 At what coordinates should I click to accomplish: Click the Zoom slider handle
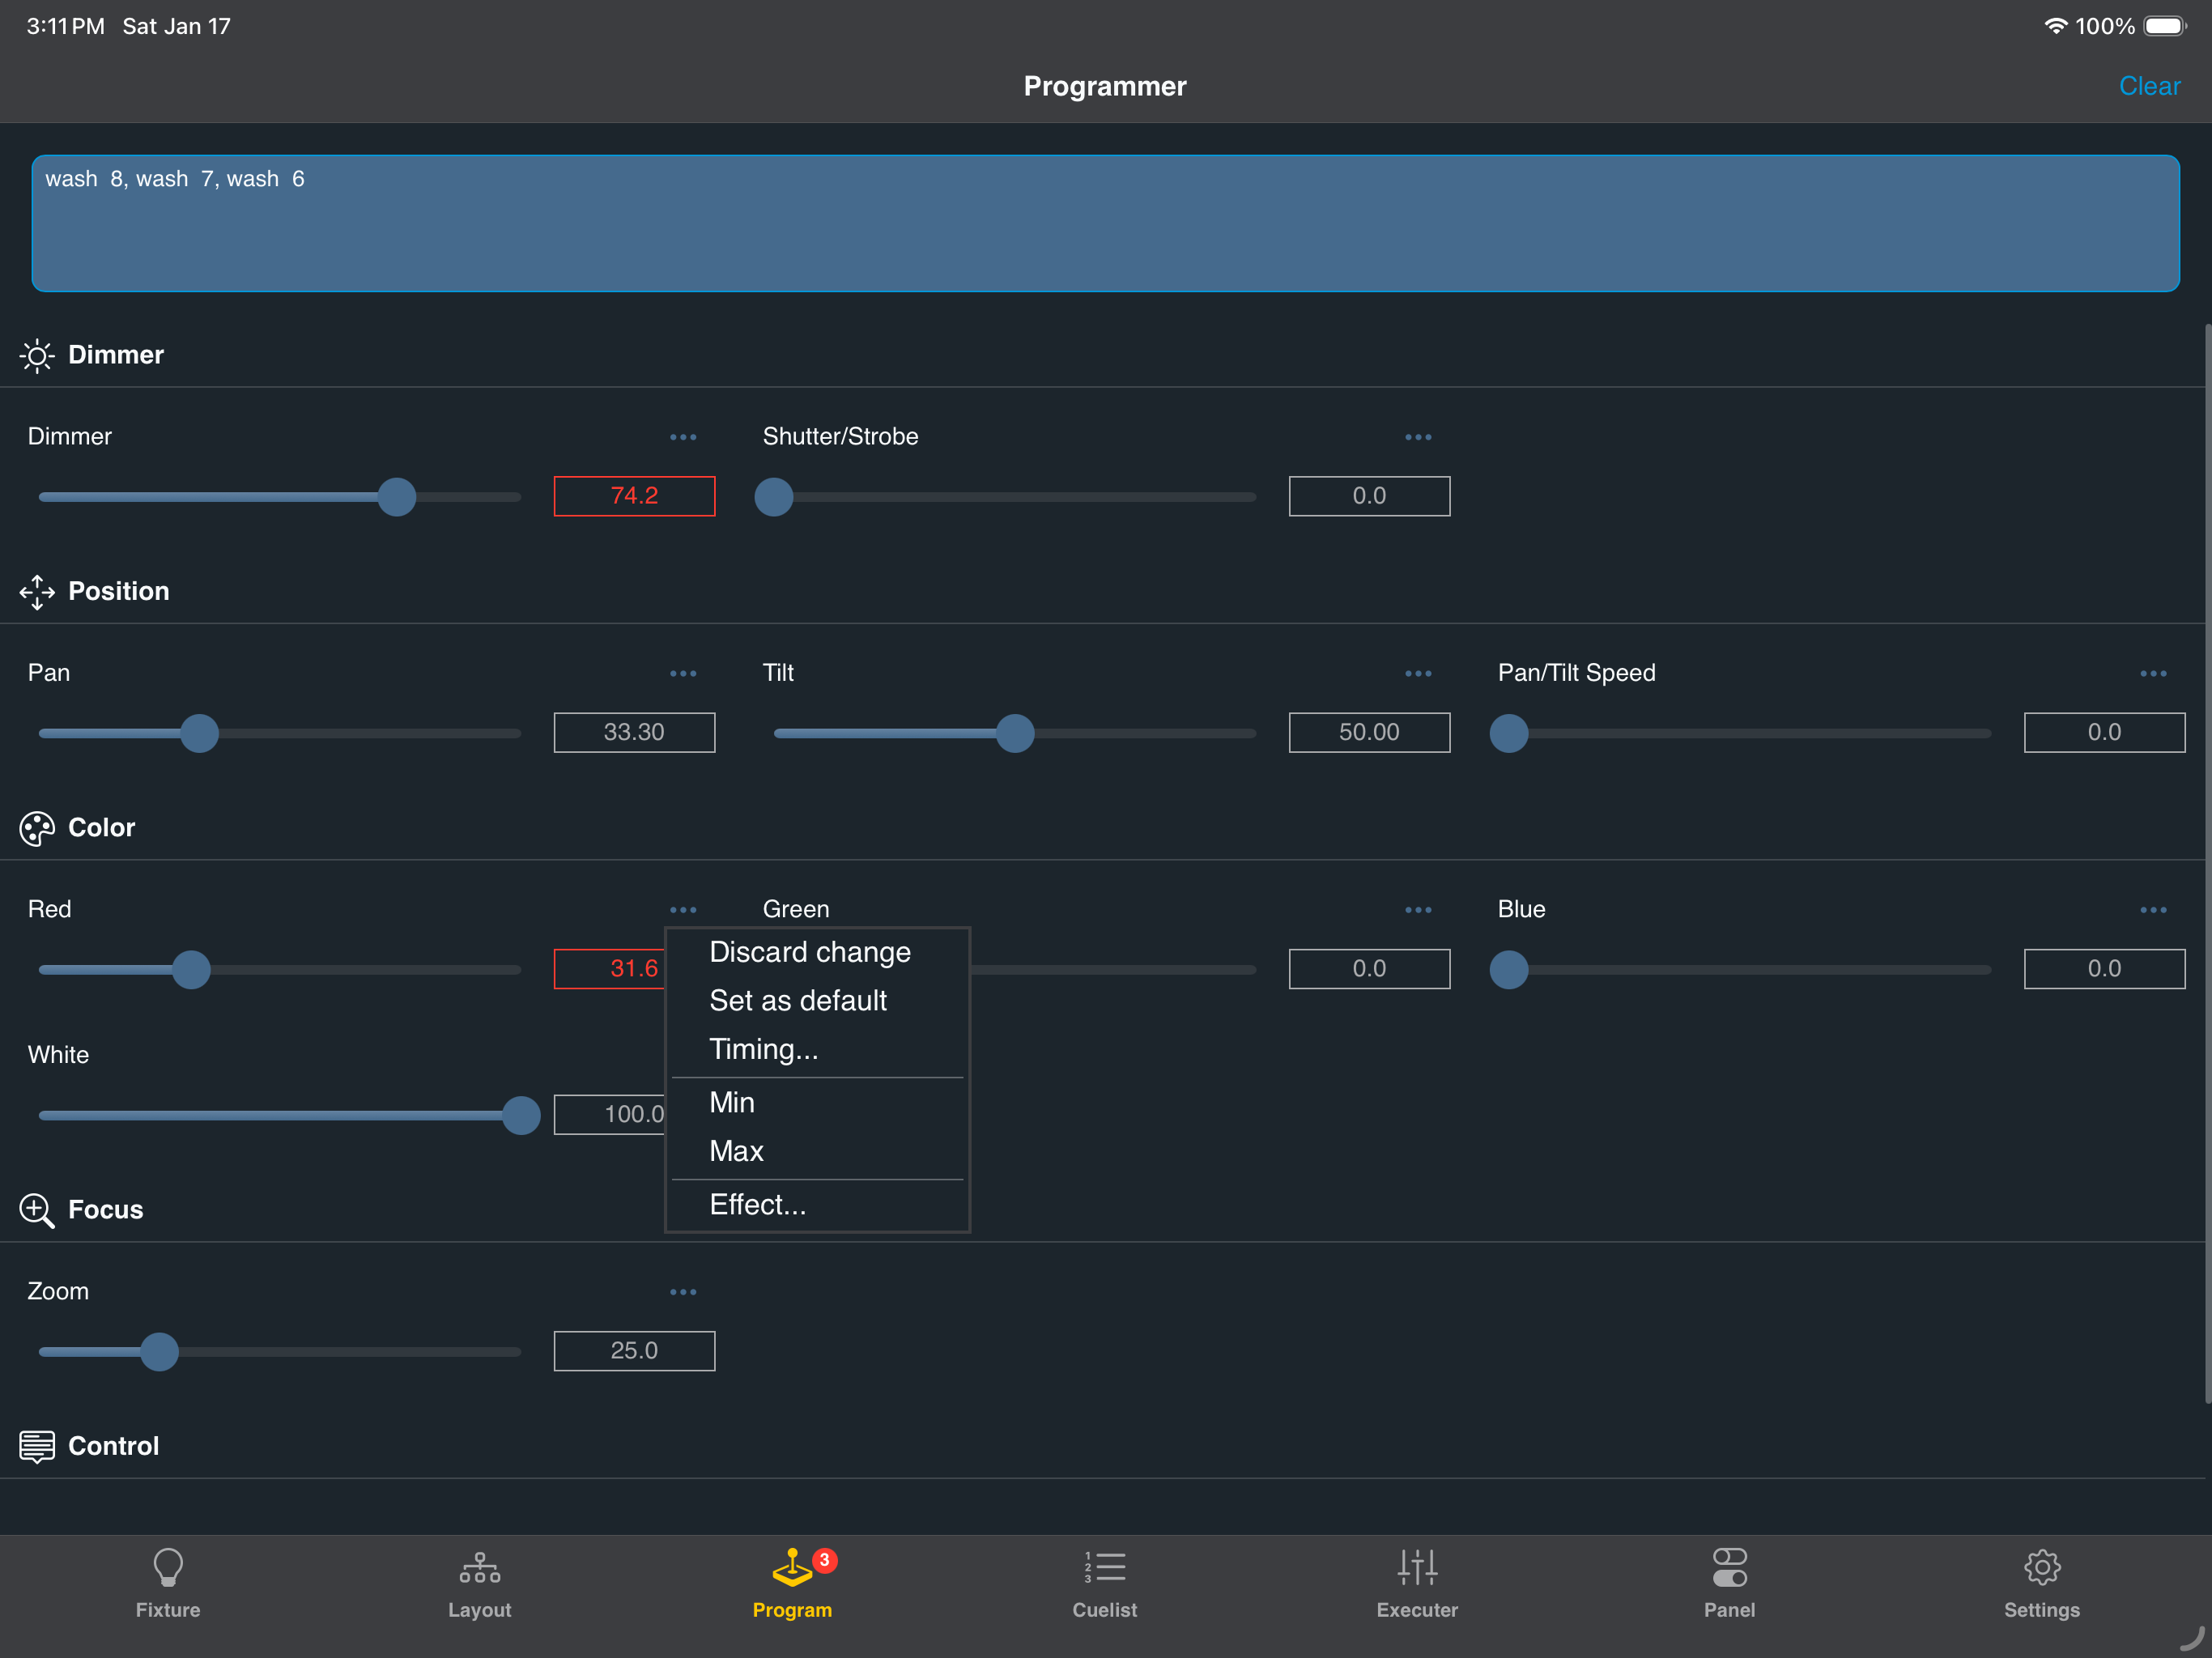(x=159, y=1352)
